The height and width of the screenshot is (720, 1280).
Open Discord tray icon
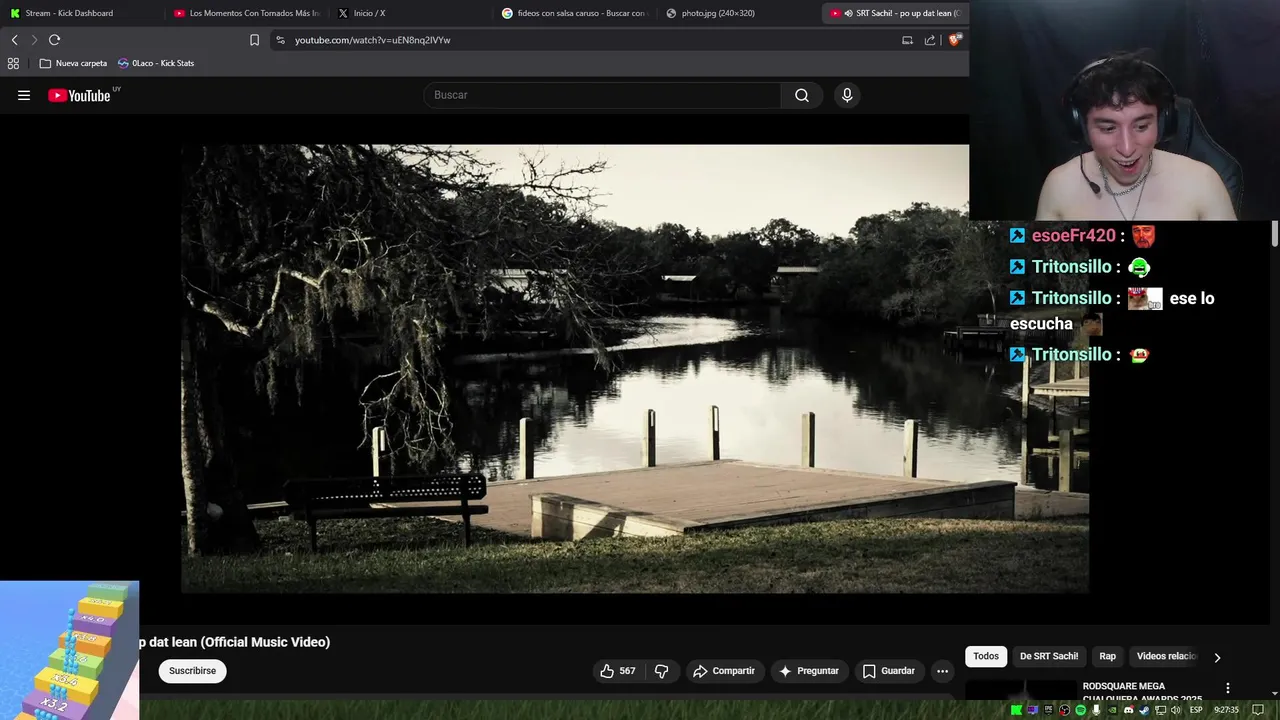(x=1129, y=710)
